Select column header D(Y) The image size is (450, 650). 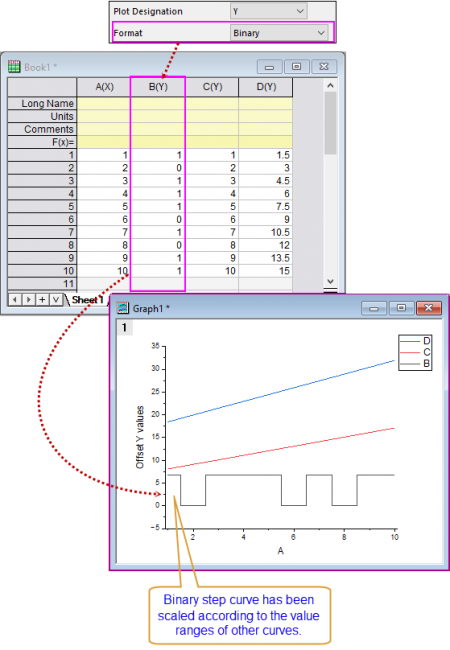266,87
